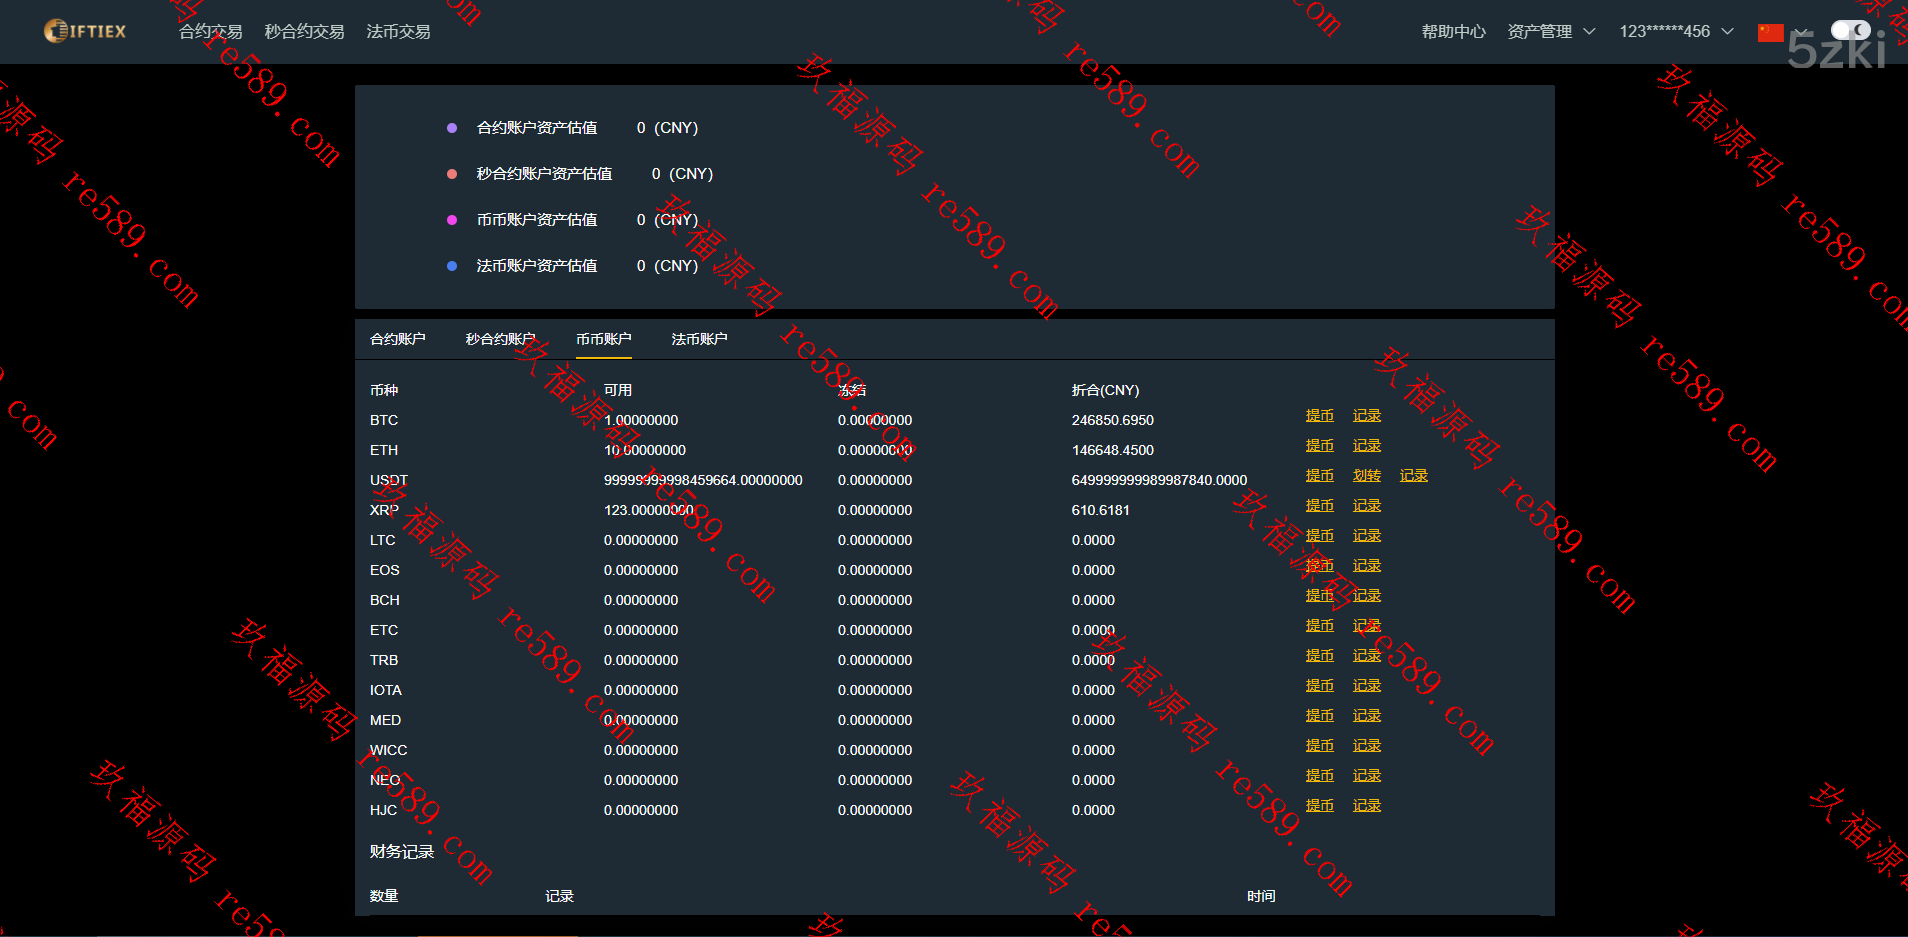This screenshot has width=1908, height=937.
Task: Click 提币 withdraw link for BTC
Action: (1319, 416)
